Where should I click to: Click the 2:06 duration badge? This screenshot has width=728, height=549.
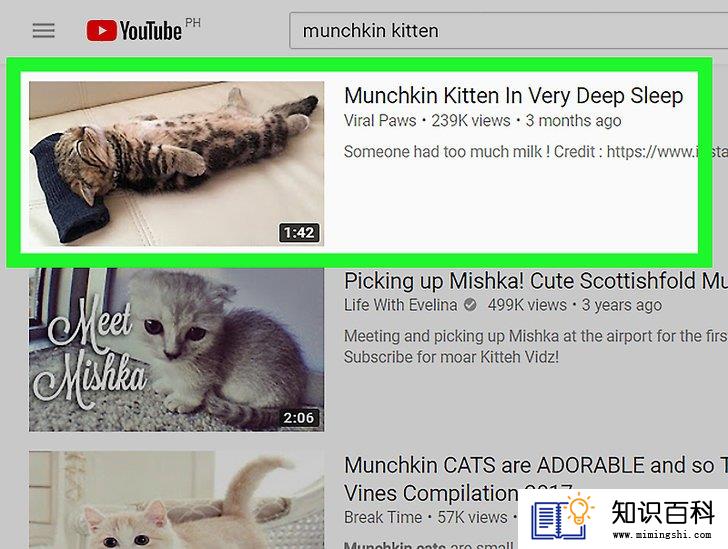299,418
